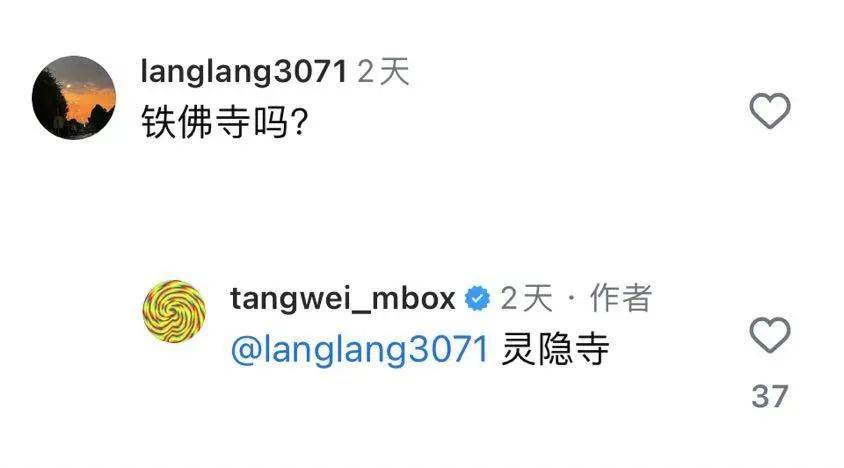Toggle like on the author's 灵隐寺 reply

[770, 335]
